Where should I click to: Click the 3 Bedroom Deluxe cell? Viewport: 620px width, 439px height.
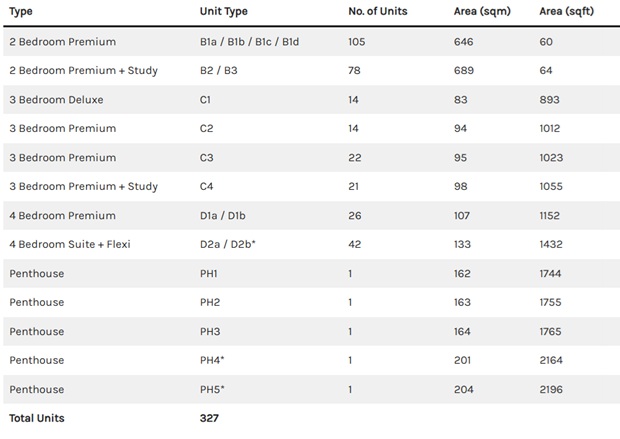click(x=55, y=100)
